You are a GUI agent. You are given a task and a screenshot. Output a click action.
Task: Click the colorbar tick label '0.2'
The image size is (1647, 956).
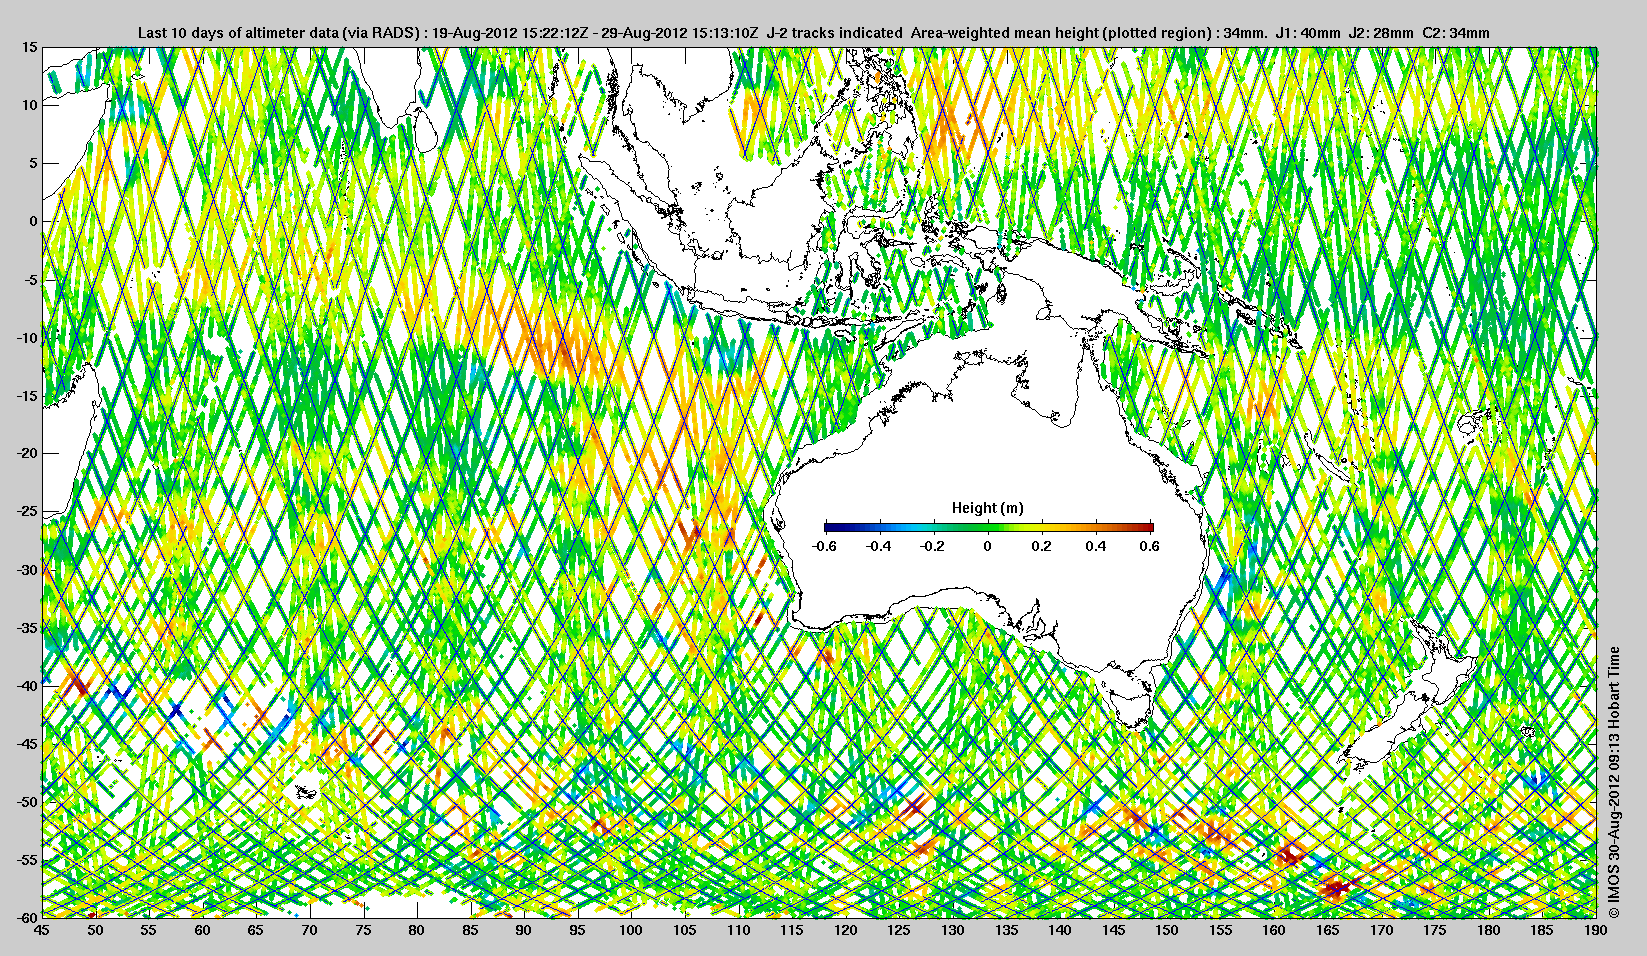(x=1042, y=546)
